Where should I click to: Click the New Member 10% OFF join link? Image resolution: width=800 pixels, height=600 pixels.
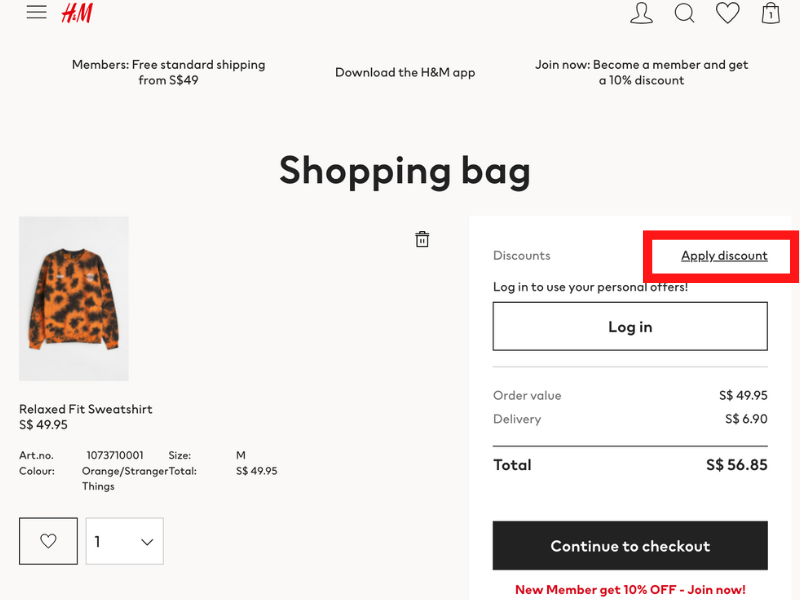630,590
